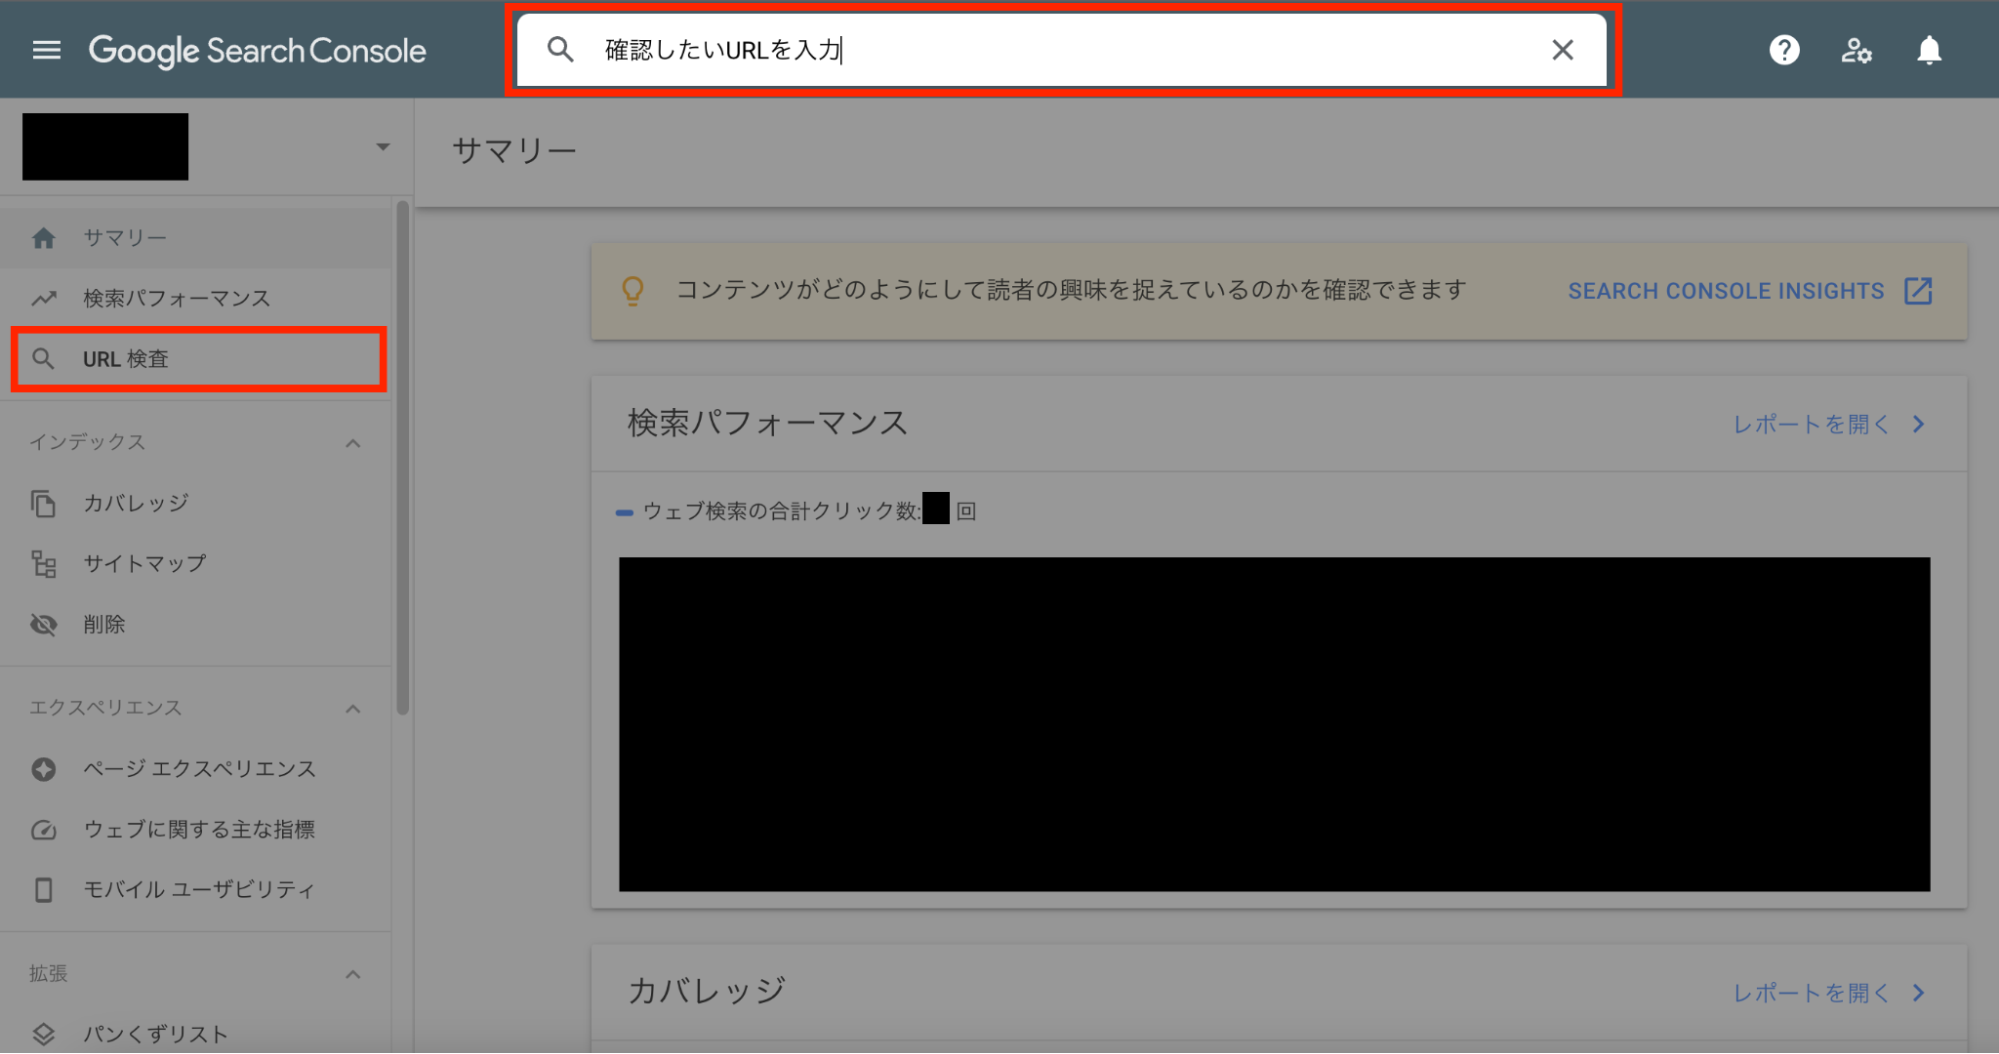Click the trend icon for 検索パフォーマンス
The width and height of the screenshot is (1999, 1054).
coord(43,298)
